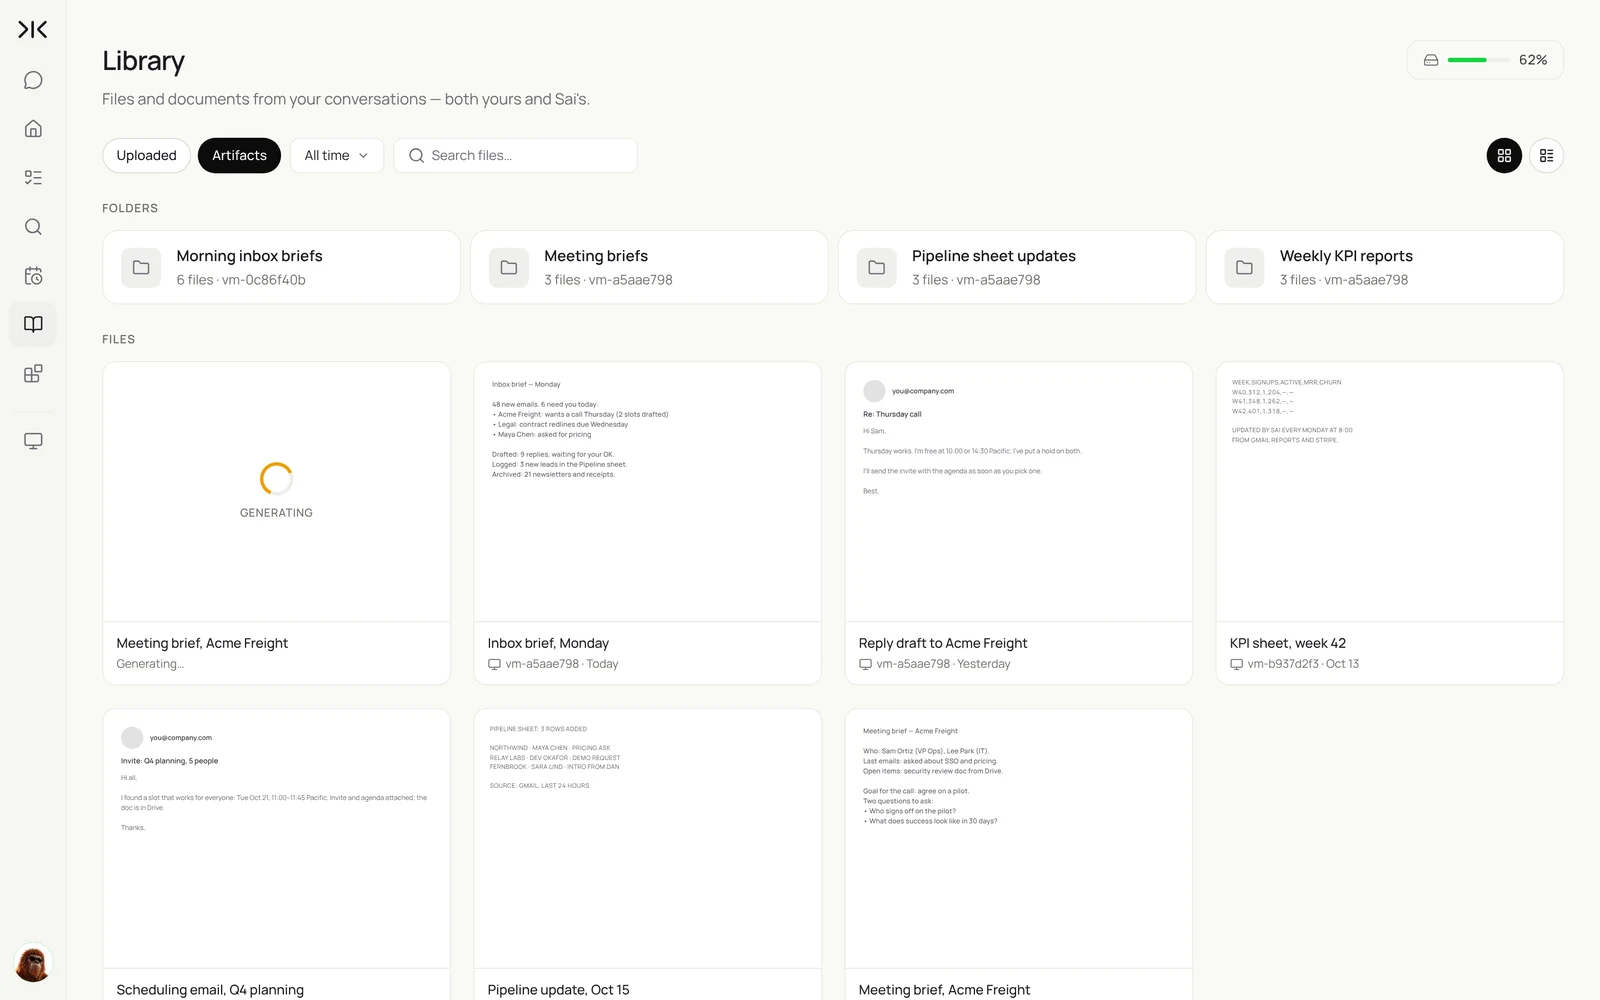The width and height of the screenshot is (1600, 1000).
Task: Switch to grid view
Action: (1504, 156)
